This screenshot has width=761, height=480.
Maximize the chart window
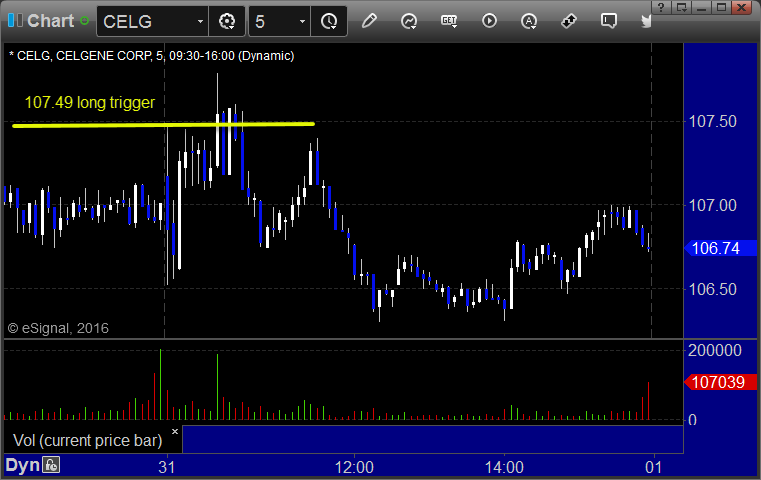click(721, 7)
